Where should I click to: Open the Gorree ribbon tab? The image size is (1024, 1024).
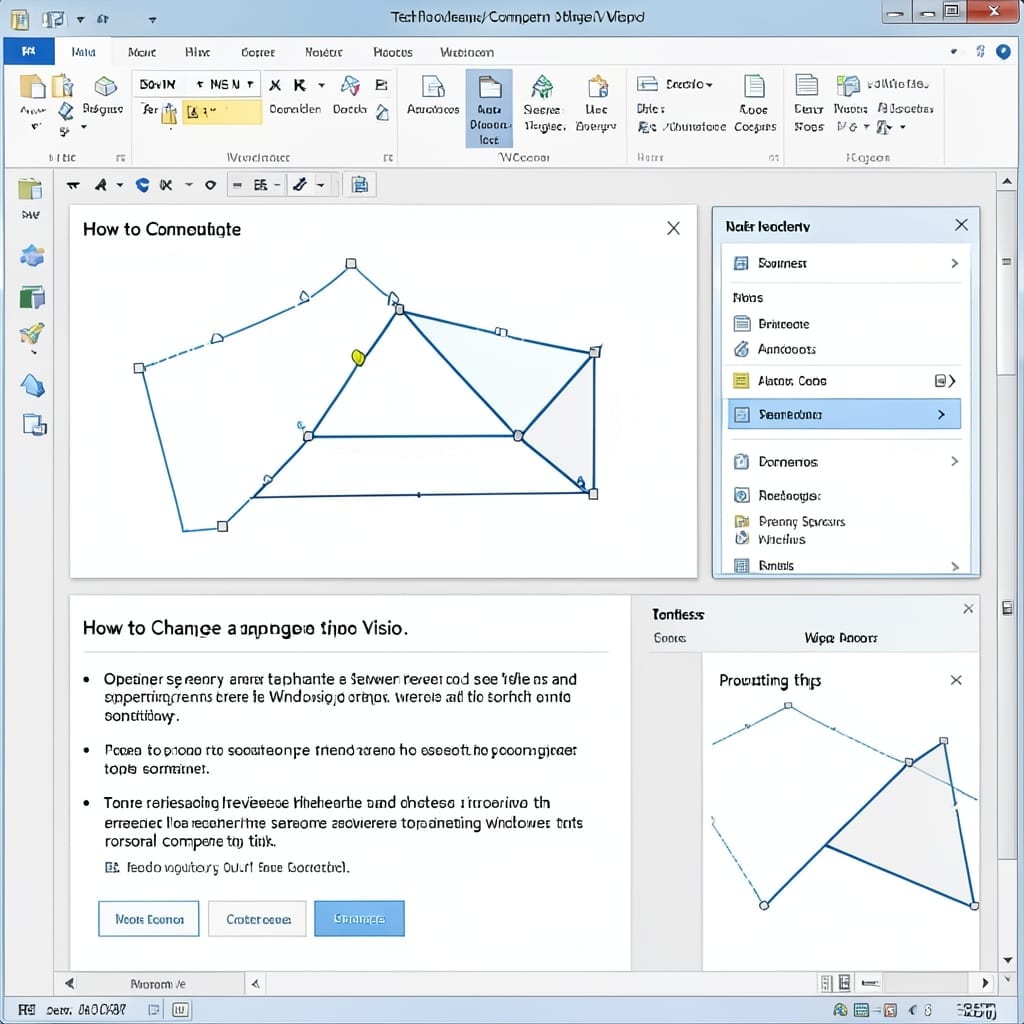point(258,52)
